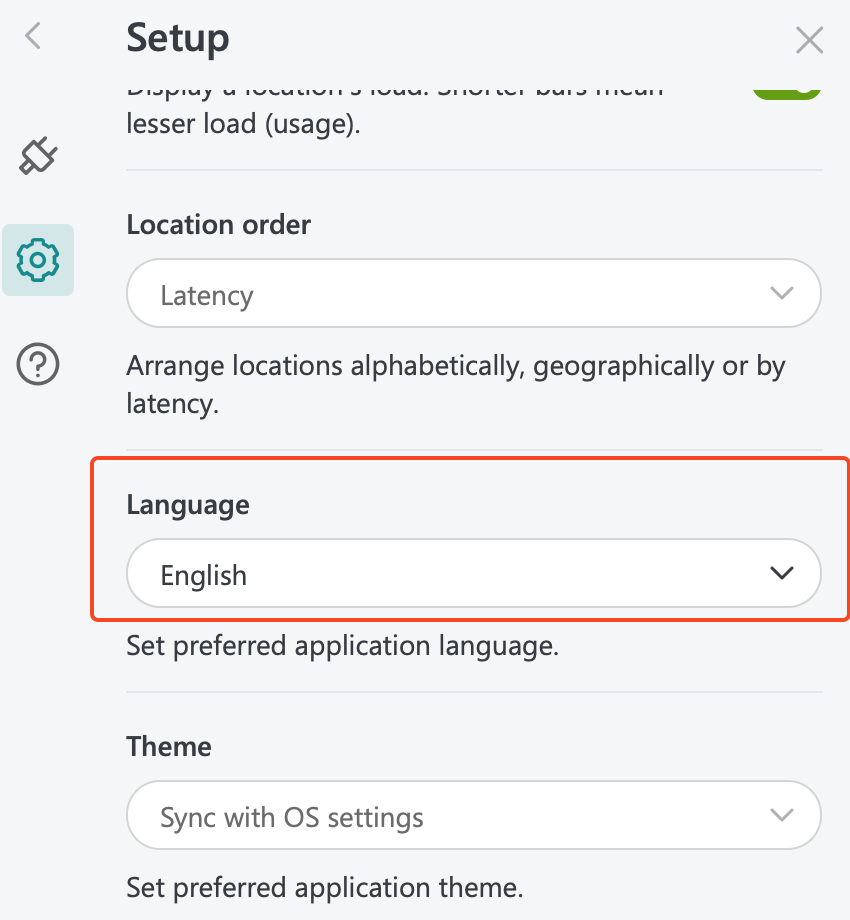Image resolution: width=850 pixels, height=920 pixels.
Task: Click 'Set preferred application theme' text
Action: click(x=324, y=887)
